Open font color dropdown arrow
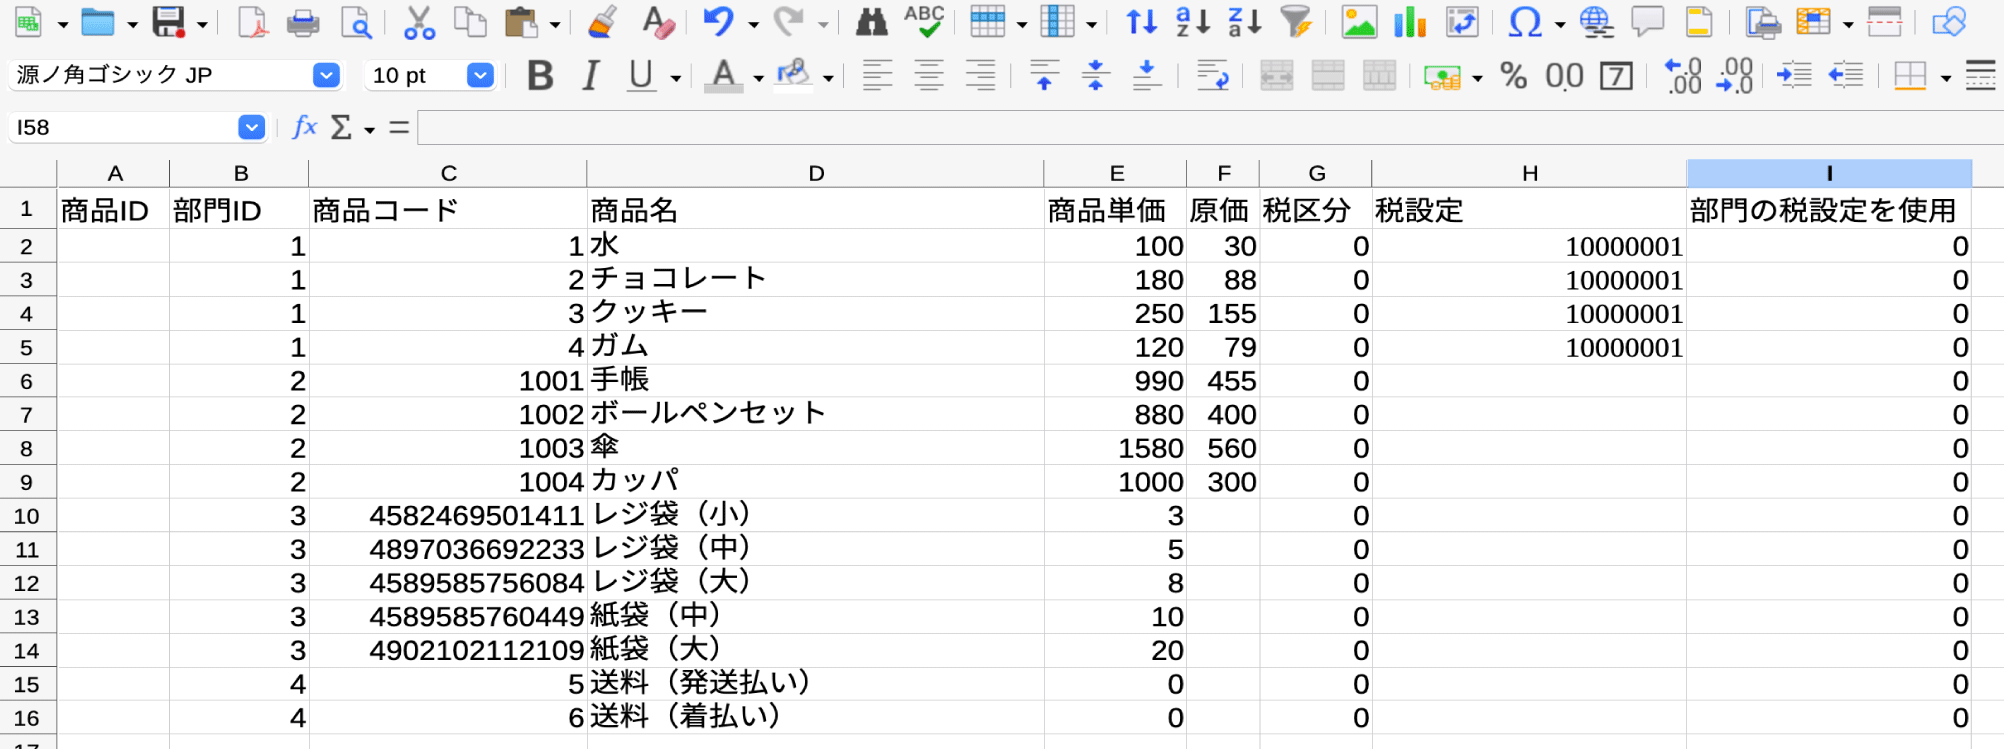 coord(758,78)
